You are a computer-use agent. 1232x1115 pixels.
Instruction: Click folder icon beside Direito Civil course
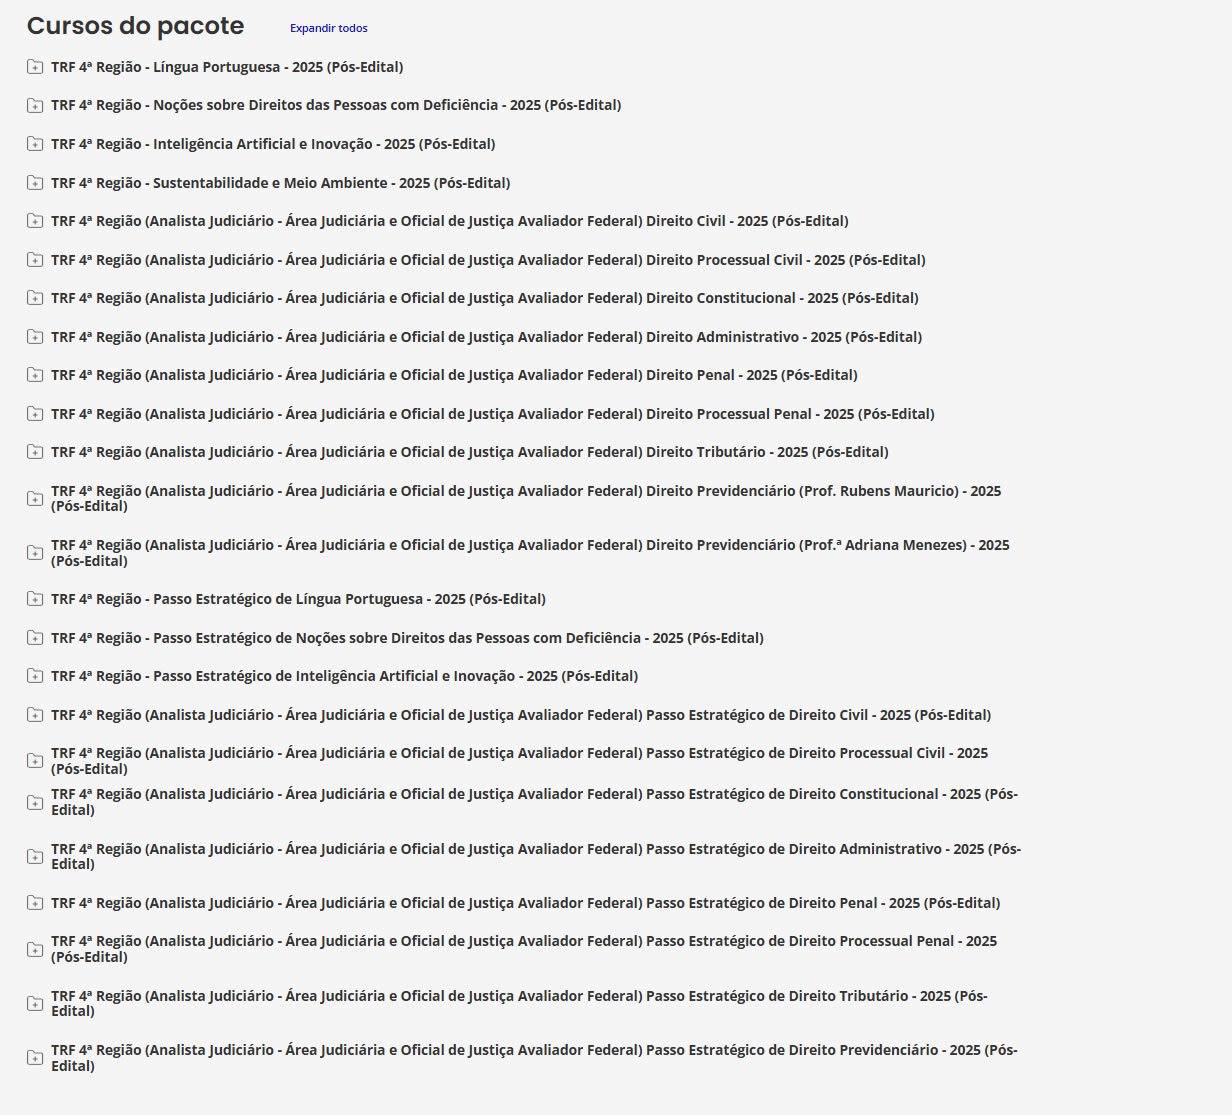click(x=35, y=221)
